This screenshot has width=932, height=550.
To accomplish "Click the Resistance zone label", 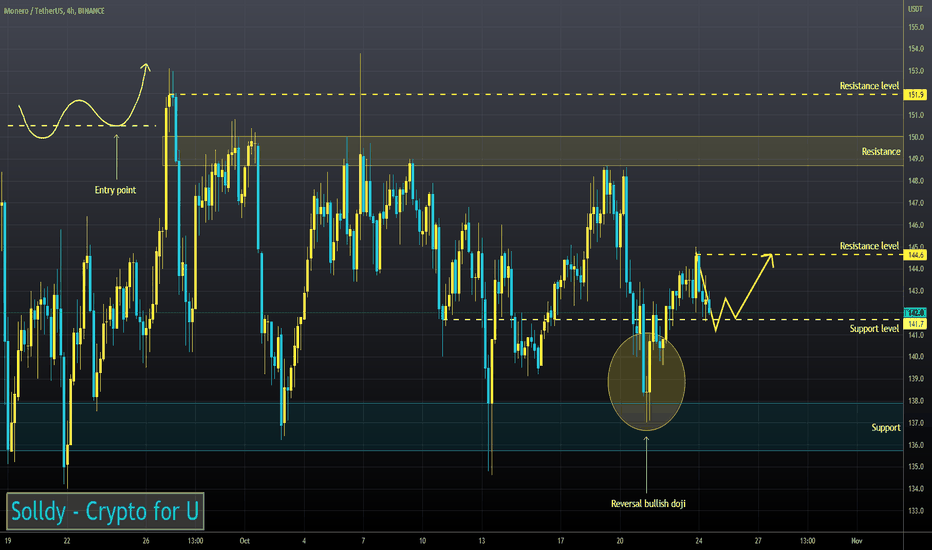I will (881, 152).
